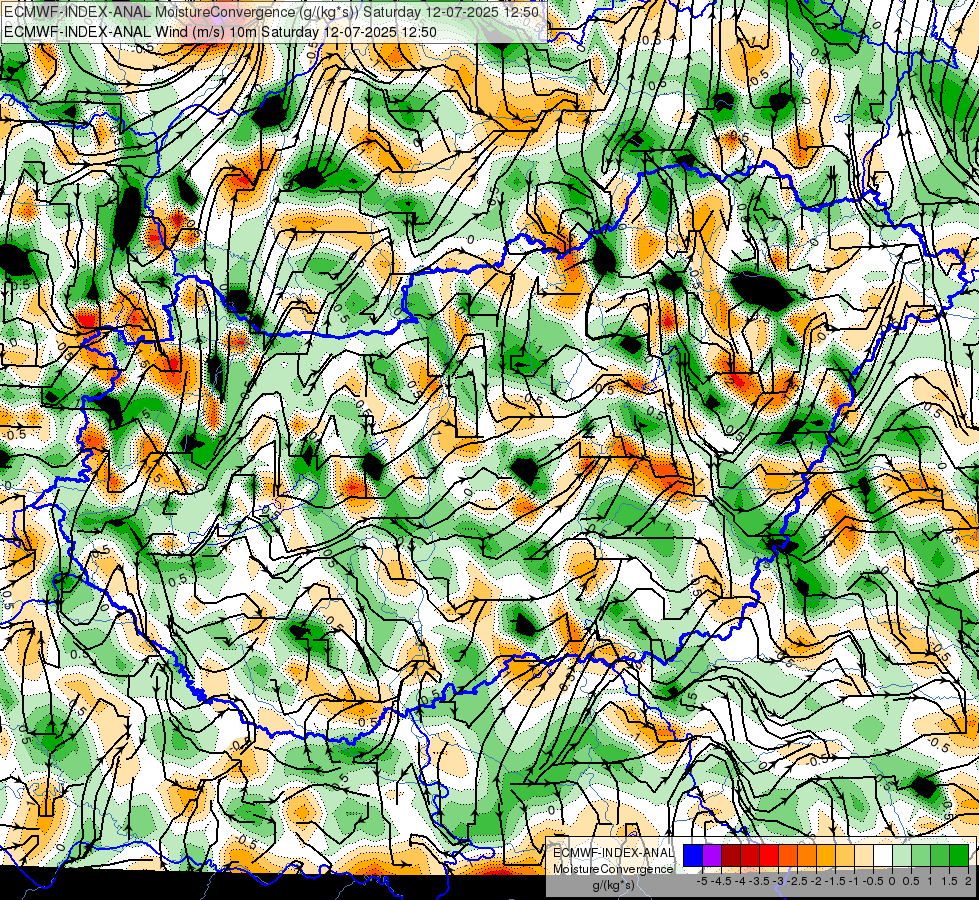Click the light orange swatch between -1.5 and -1

coord(845,855)
